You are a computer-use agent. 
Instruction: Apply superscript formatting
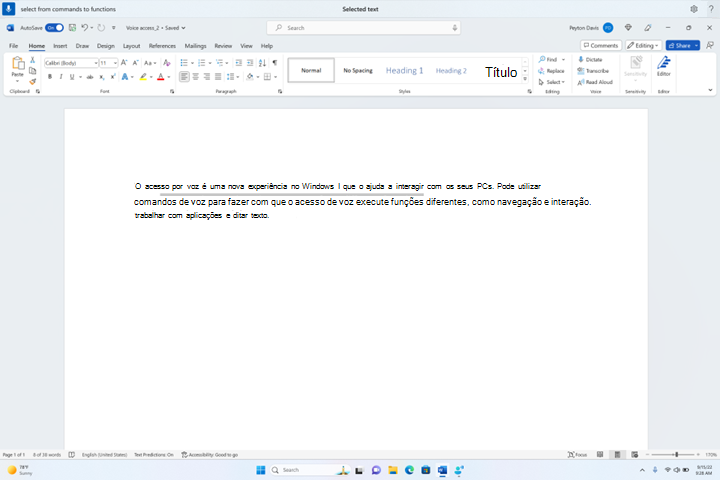click(112, 77)
